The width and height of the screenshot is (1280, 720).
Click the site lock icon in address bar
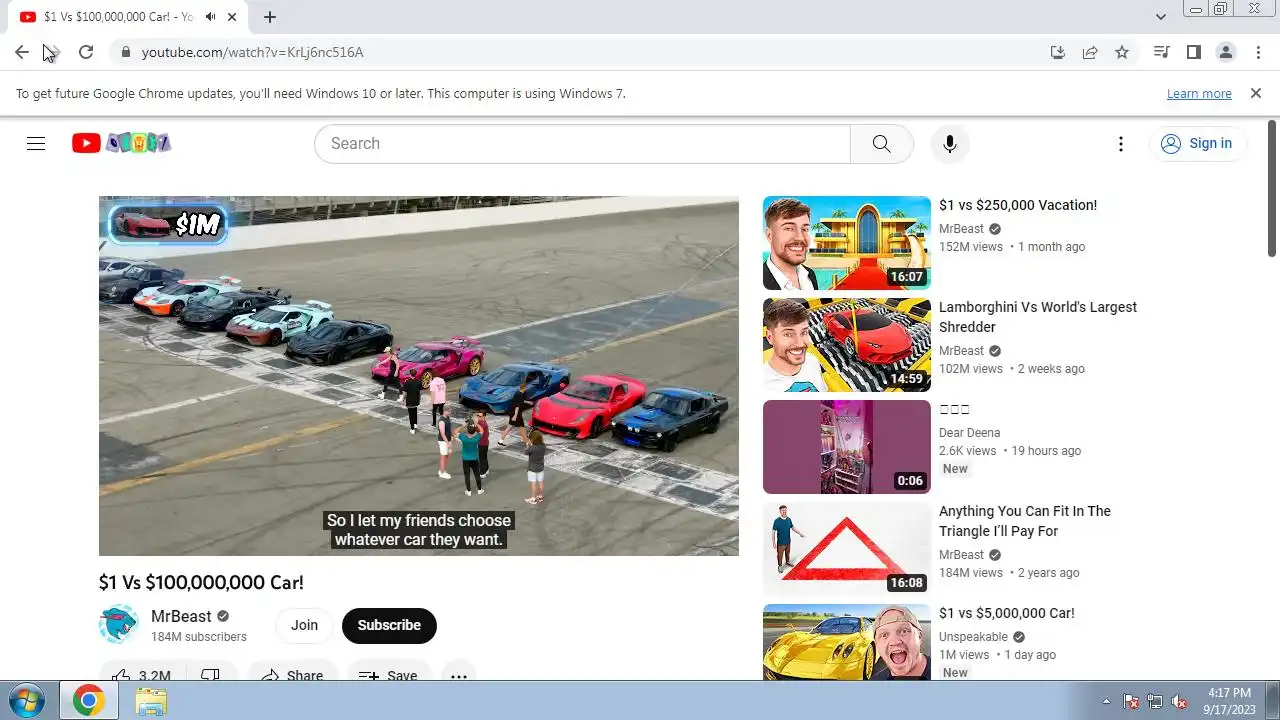click(126, 52)
